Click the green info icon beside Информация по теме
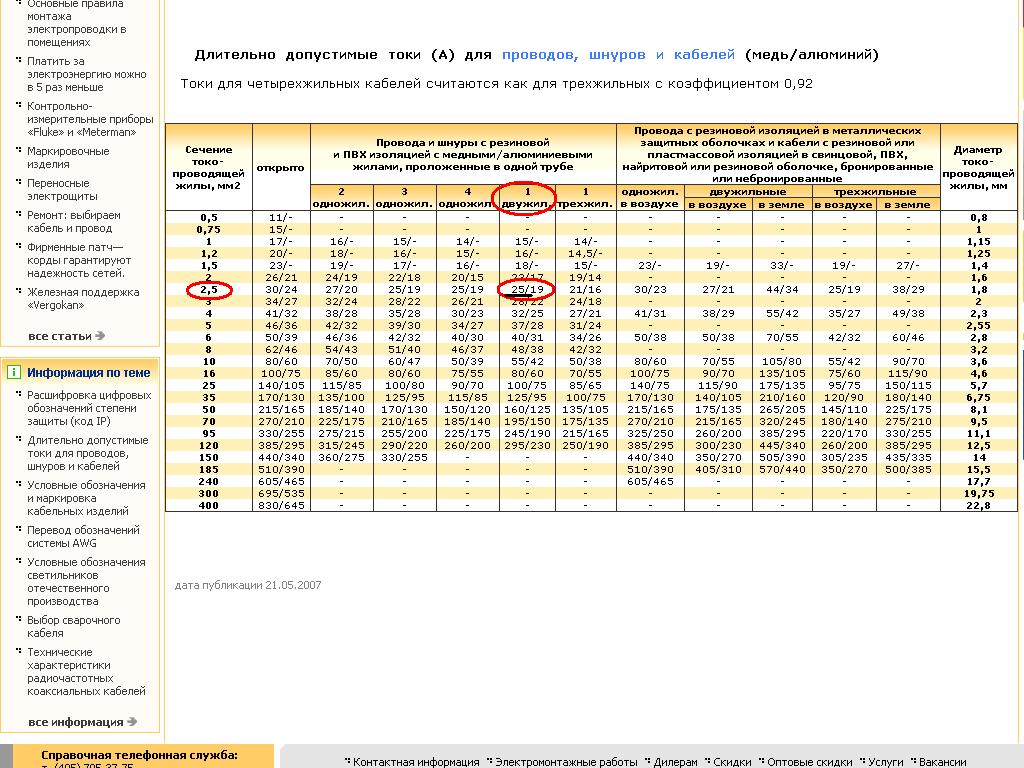 14,372
